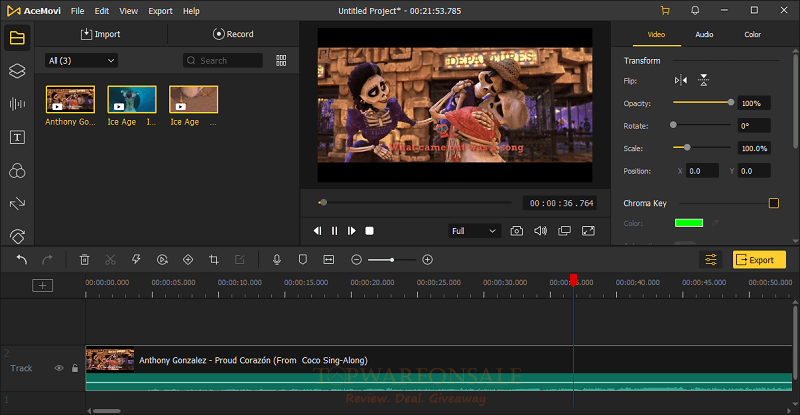800x415 pixels.
Task: Click the Undo arrow in timeline toolbar
Action: pos(21,260)
